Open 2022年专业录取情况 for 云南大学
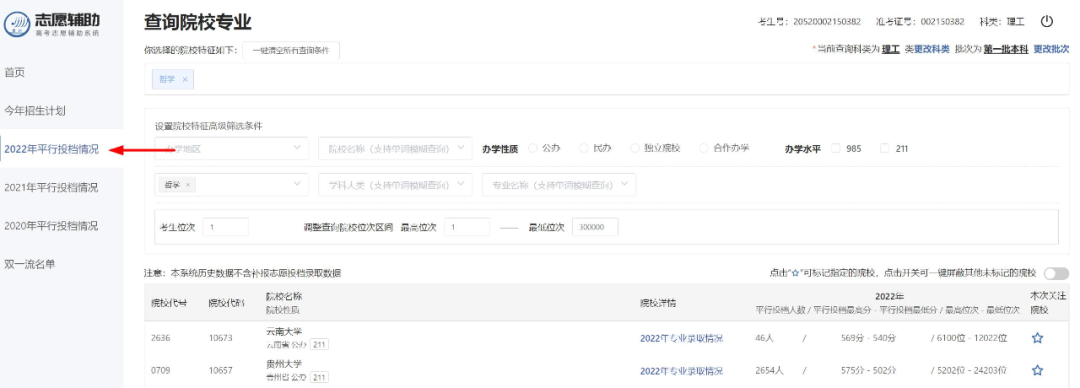This screenshot has height=388, width=1080. point(681,338)
